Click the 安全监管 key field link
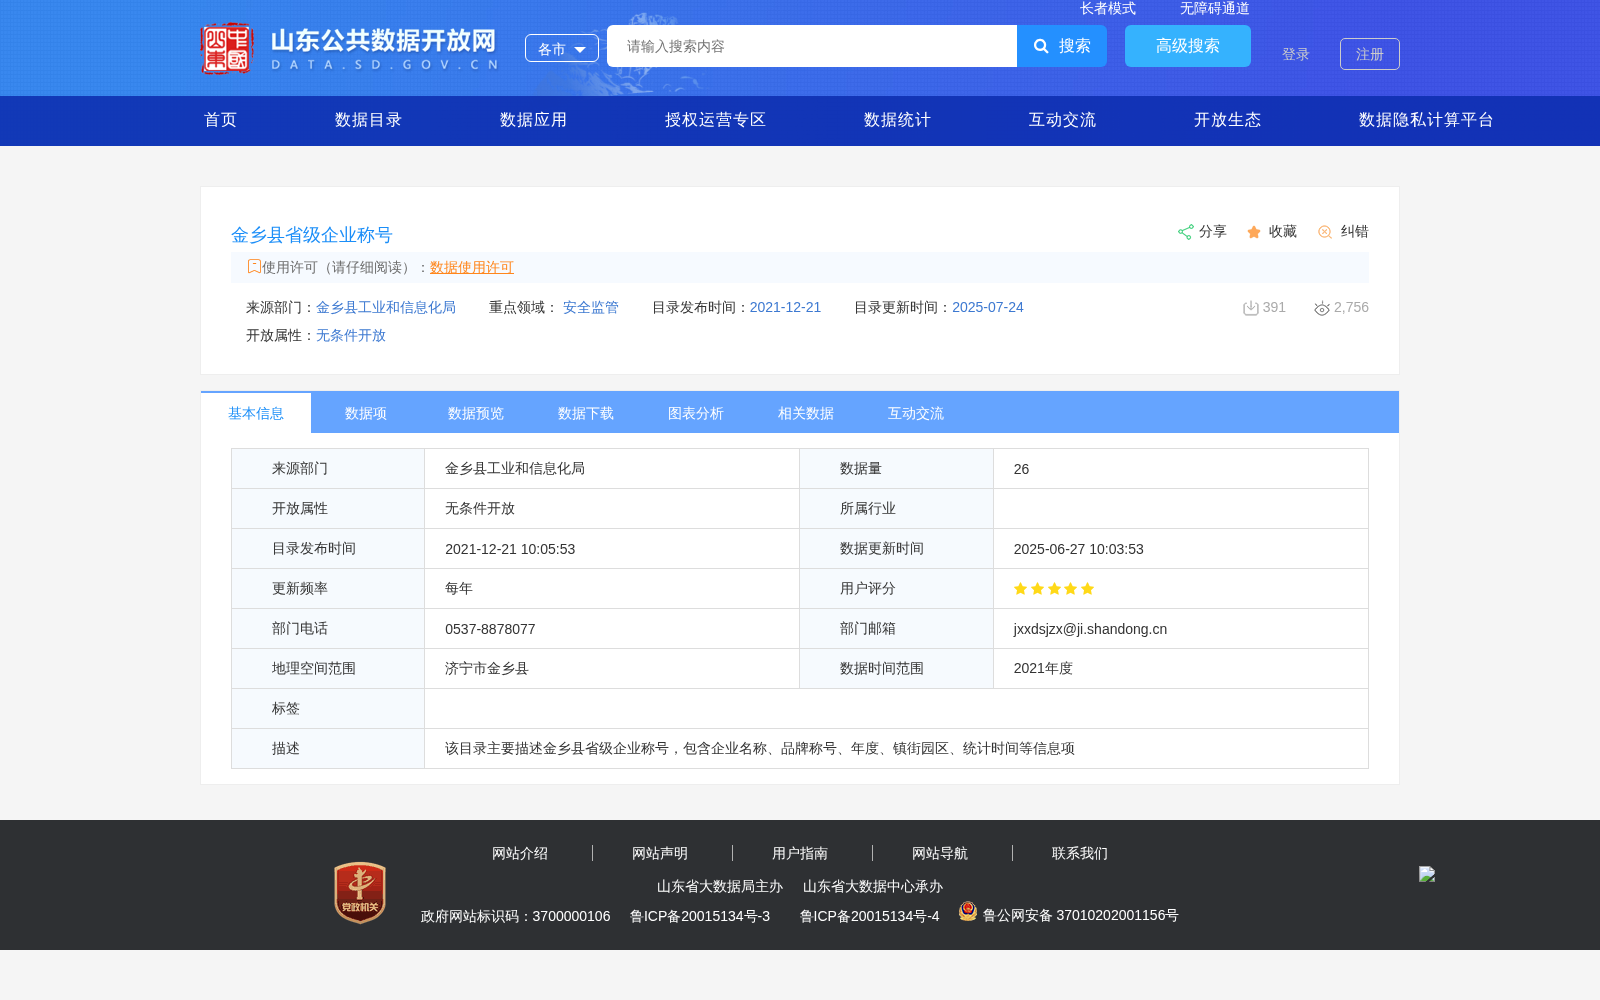The image size is (1600, 1000). 591,307
